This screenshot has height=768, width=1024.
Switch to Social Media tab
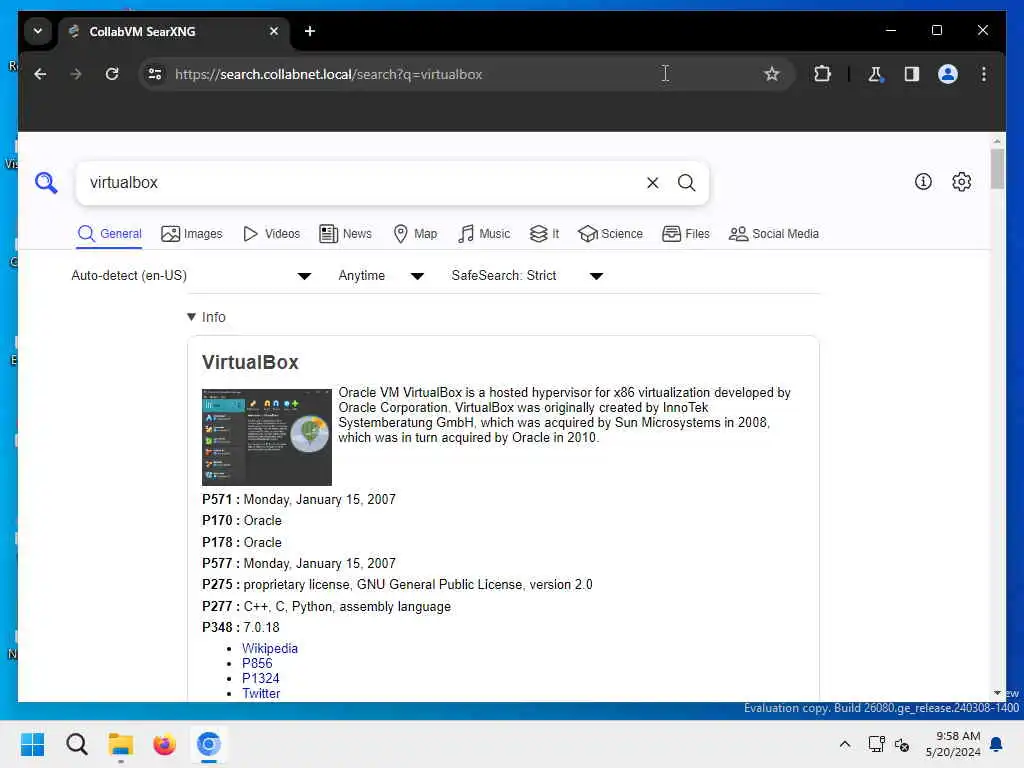click(774, 234)
